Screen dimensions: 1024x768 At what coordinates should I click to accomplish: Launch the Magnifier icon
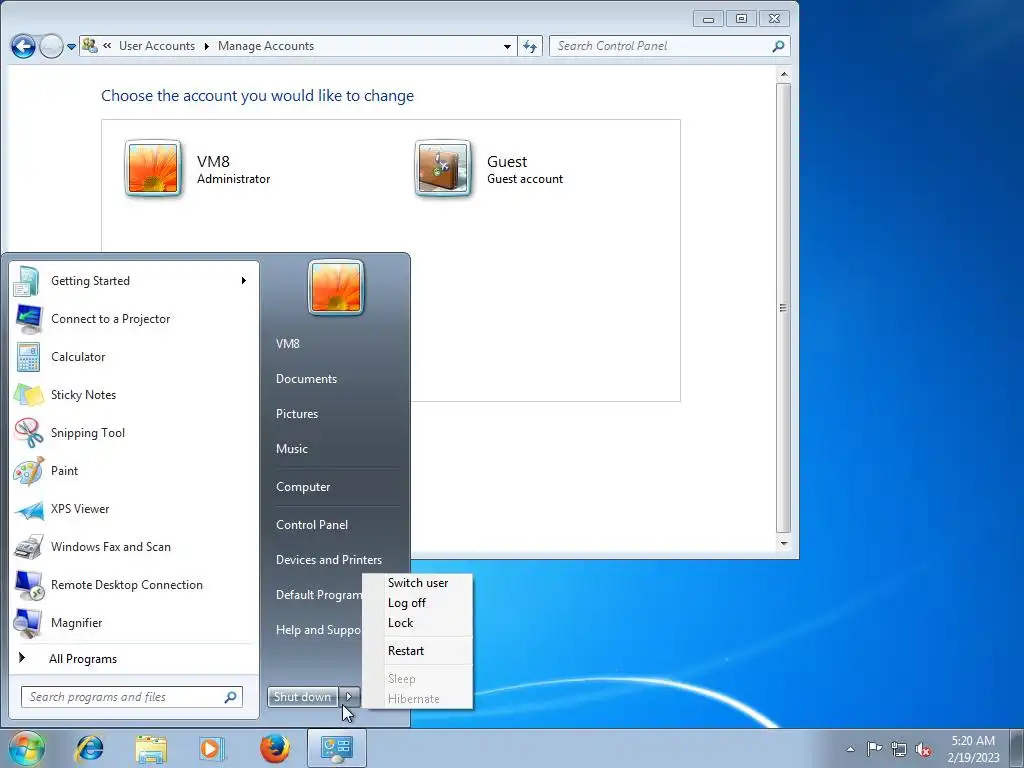point(28,622)
